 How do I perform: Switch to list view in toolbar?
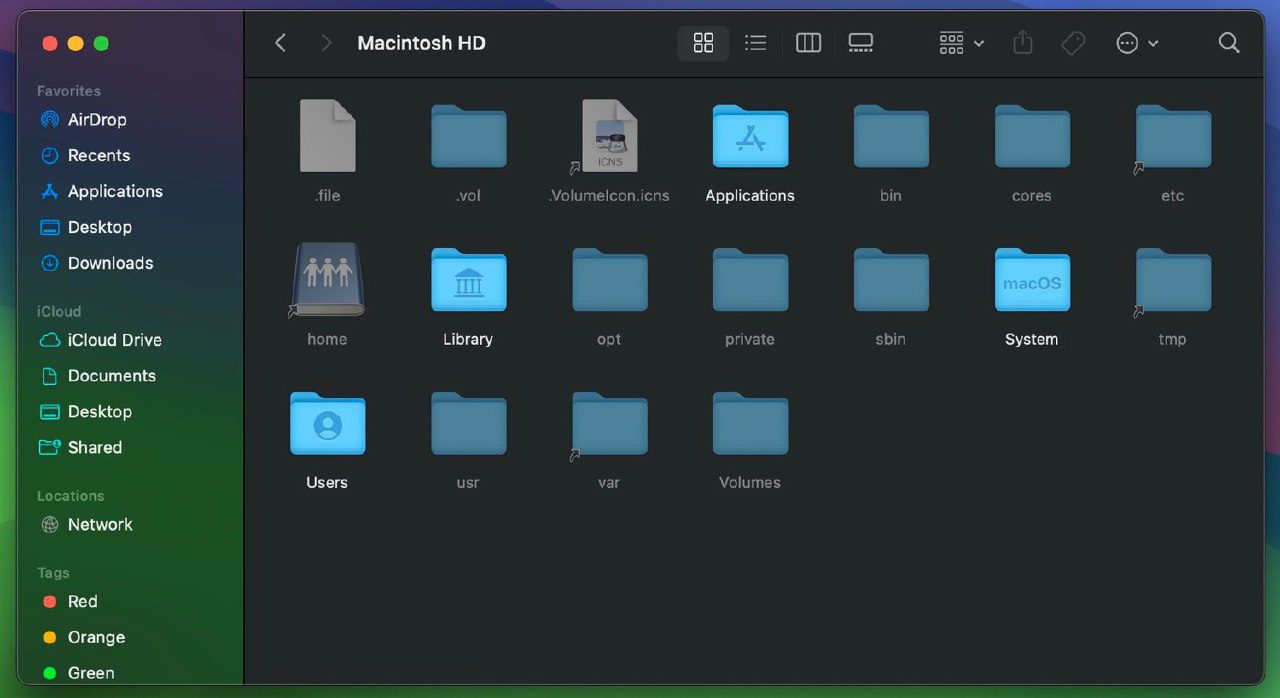(x=756, y=43)
